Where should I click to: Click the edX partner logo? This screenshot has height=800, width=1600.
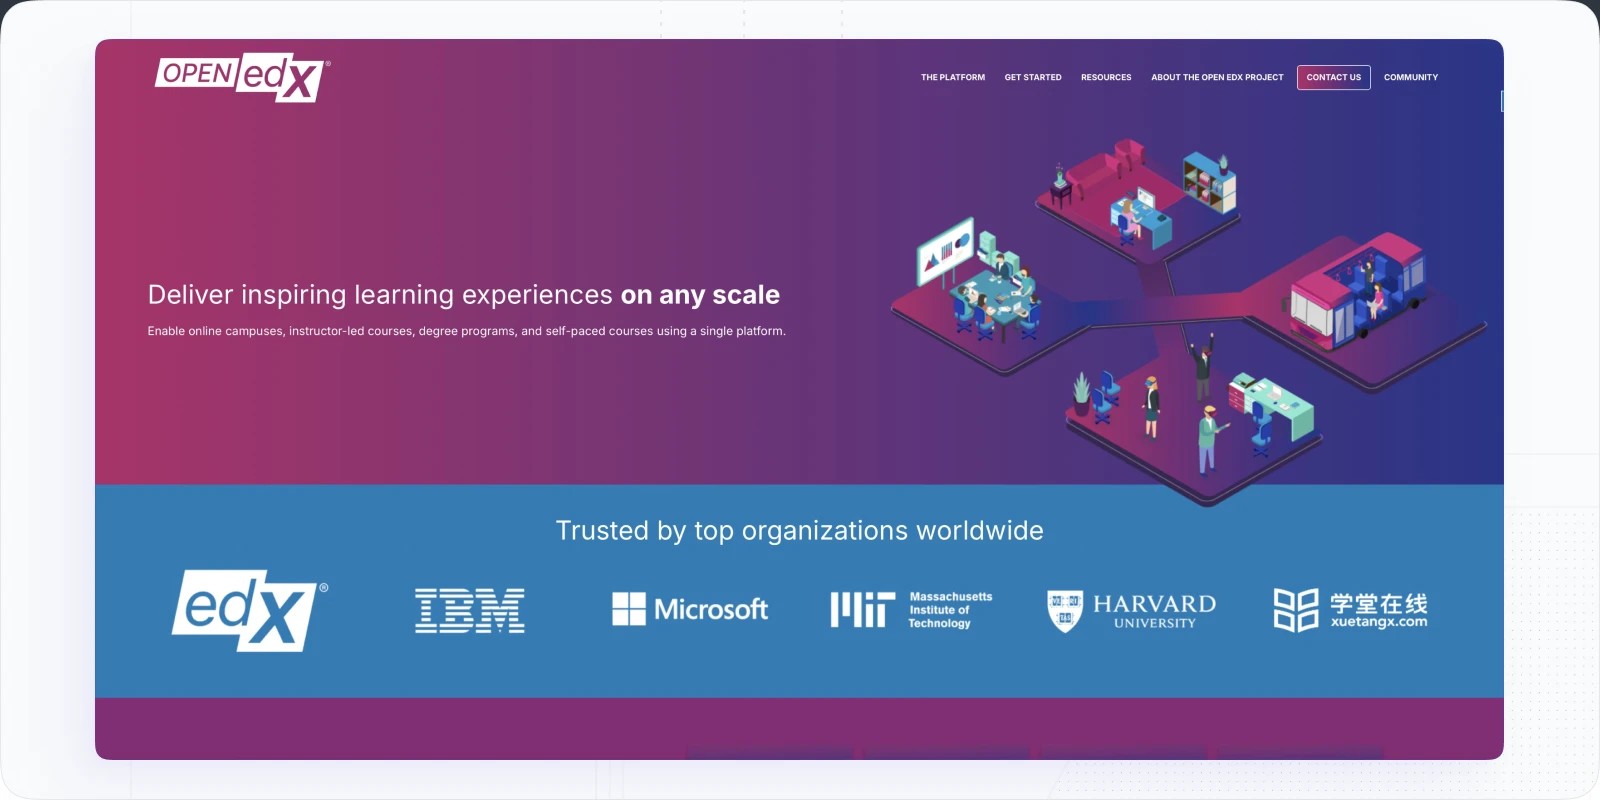point(249,610)
